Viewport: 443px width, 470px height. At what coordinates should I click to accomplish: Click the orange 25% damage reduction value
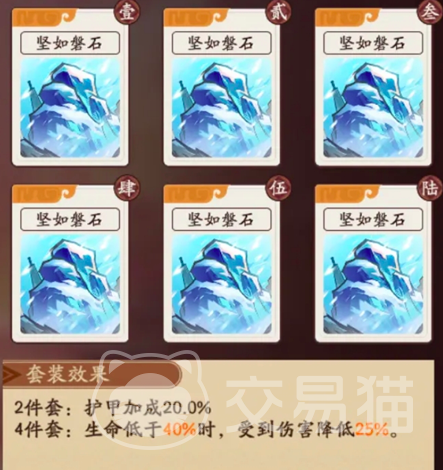[372, 430]
